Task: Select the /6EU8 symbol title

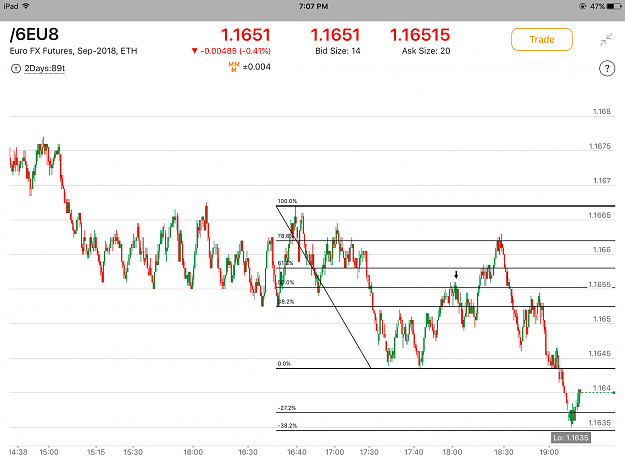Action: tap(34, 35)
